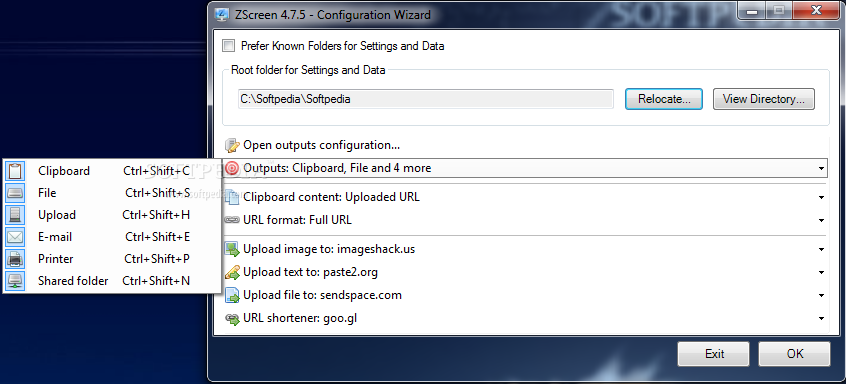This screenshot has width=846, height=384.
Task: Select Upload Ctrl+Shift+H menu entry
Action: pyautogui.click(x=112, y=215)
